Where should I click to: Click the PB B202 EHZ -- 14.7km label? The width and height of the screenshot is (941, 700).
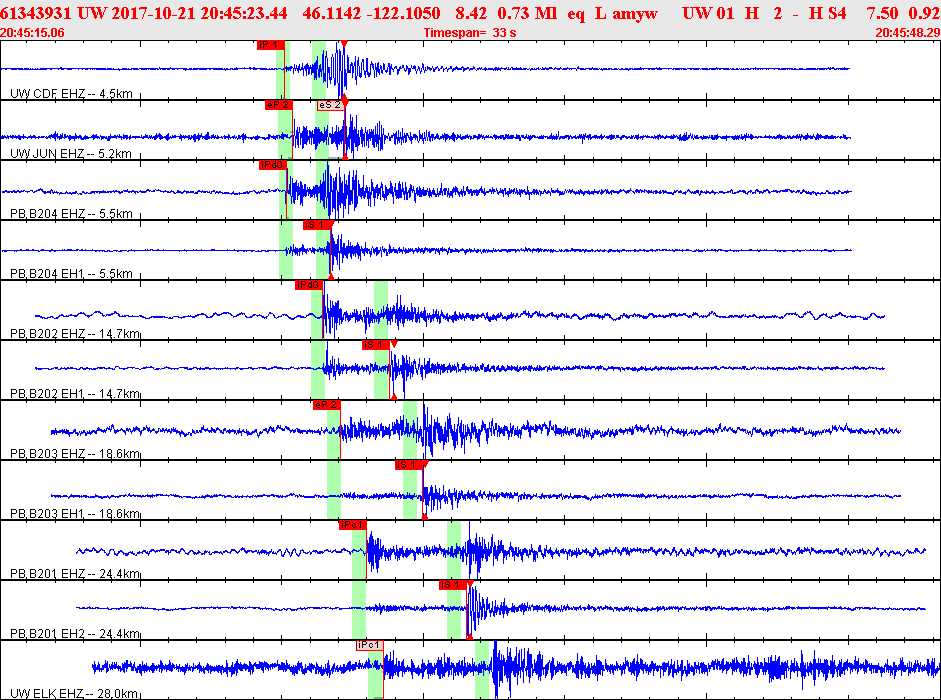(x=75, y=334)
